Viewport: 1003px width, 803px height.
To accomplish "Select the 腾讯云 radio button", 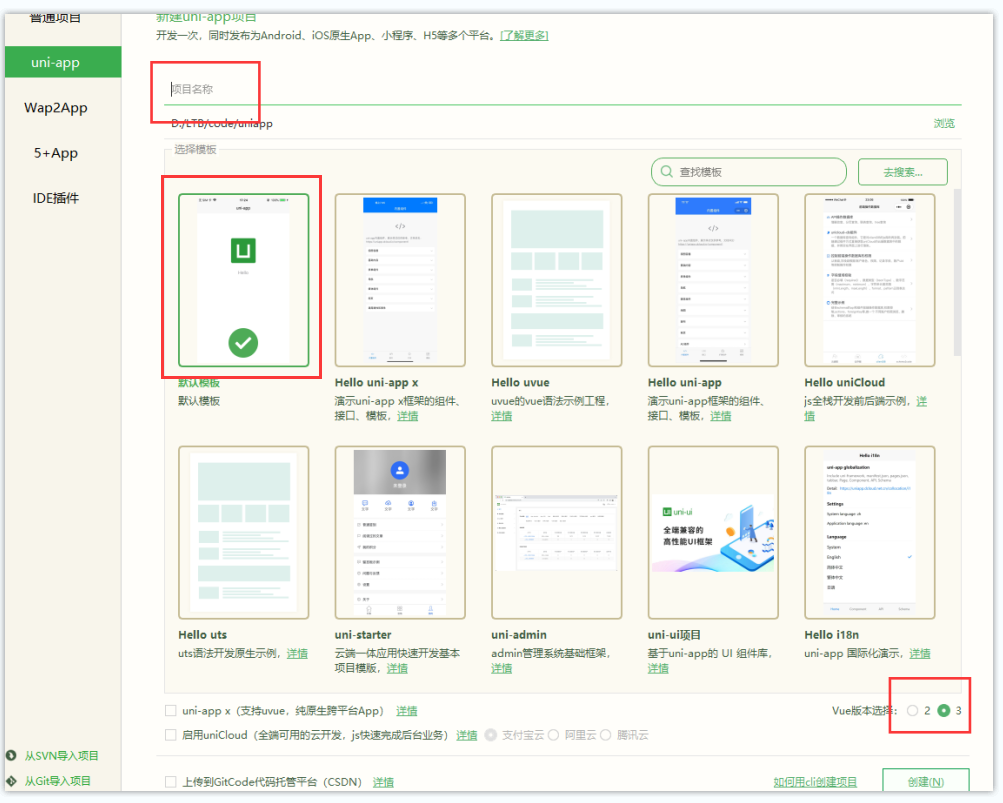I will click(x=605, y=735).
